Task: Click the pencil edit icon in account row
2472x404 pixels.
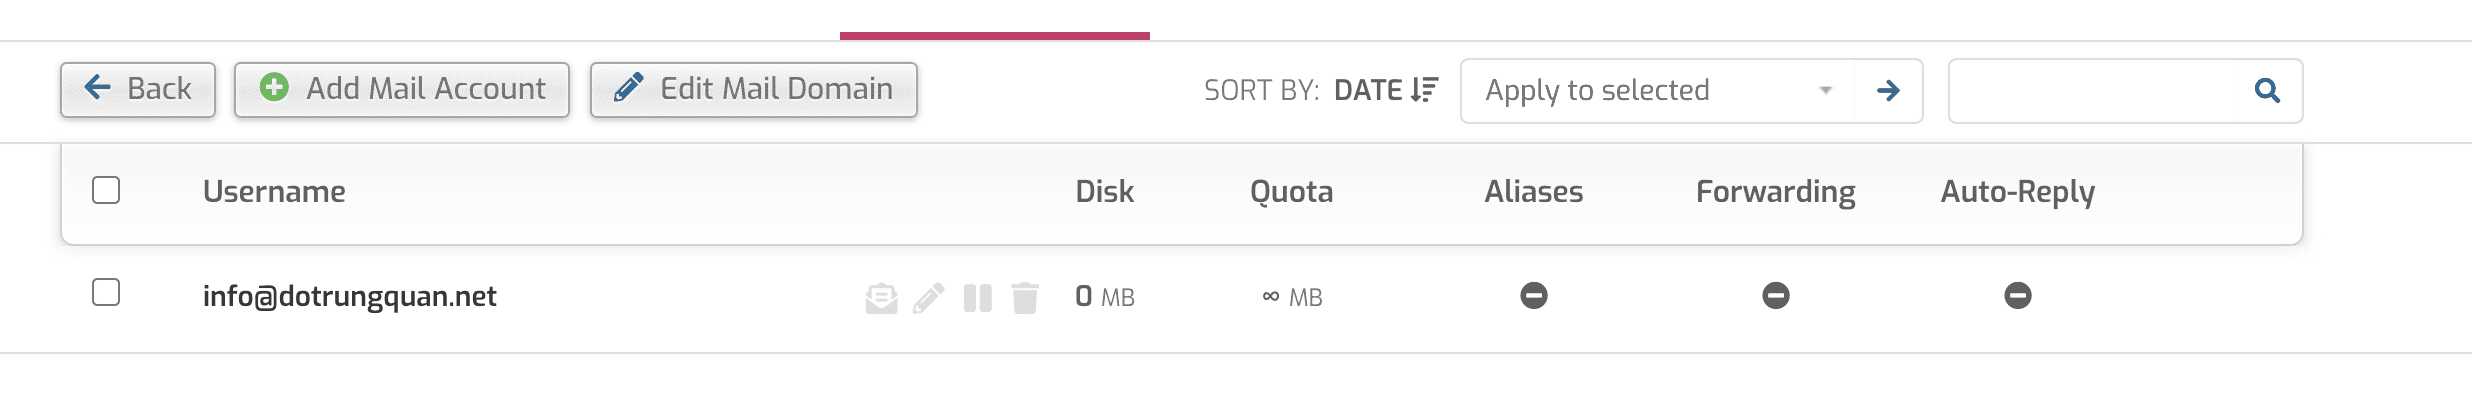Action: 929,298
